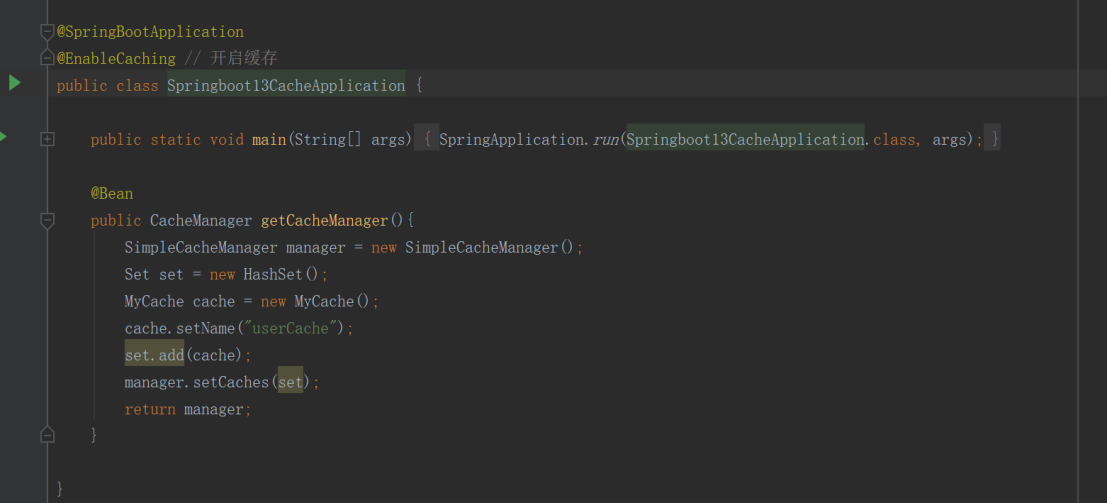This screenshot has height=503, width=1108.
Task: Click the final closing brace of the class
Action: click(x=59, y=488)
